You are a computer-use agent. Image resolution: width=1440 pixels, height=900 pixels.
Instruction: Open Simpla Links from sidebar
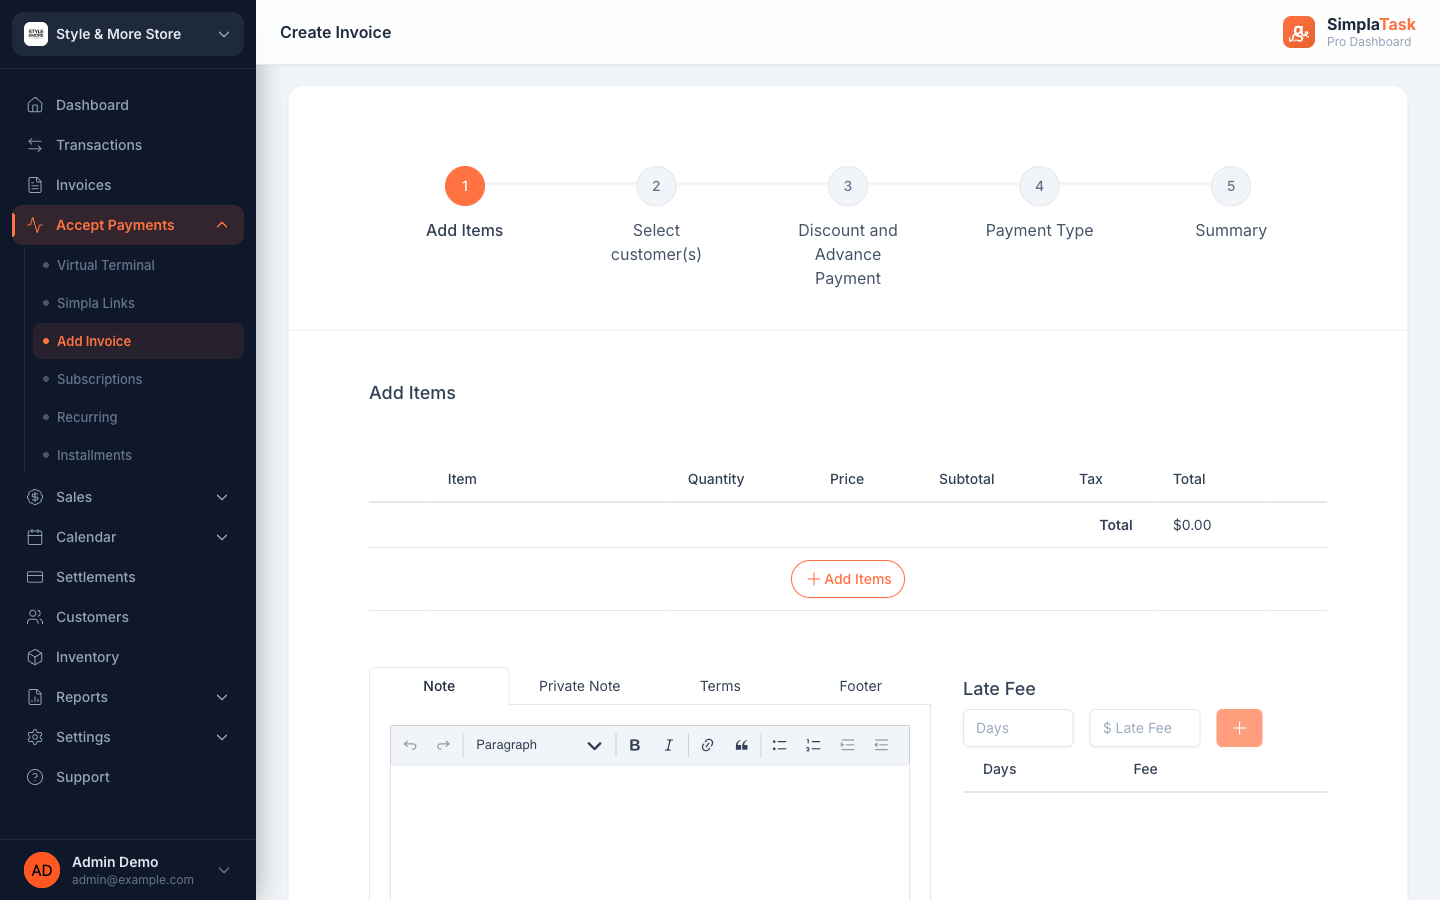point(138,303)
